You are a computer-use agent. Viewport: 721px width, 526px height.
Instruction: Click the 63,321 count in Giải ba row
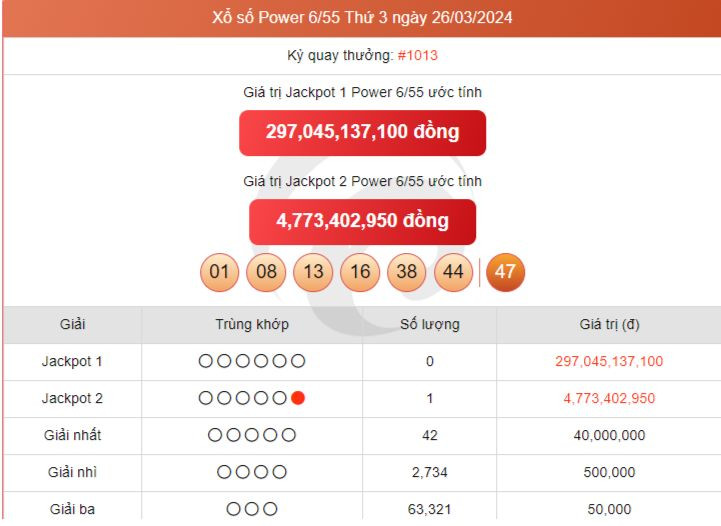(x=429, y=509)
